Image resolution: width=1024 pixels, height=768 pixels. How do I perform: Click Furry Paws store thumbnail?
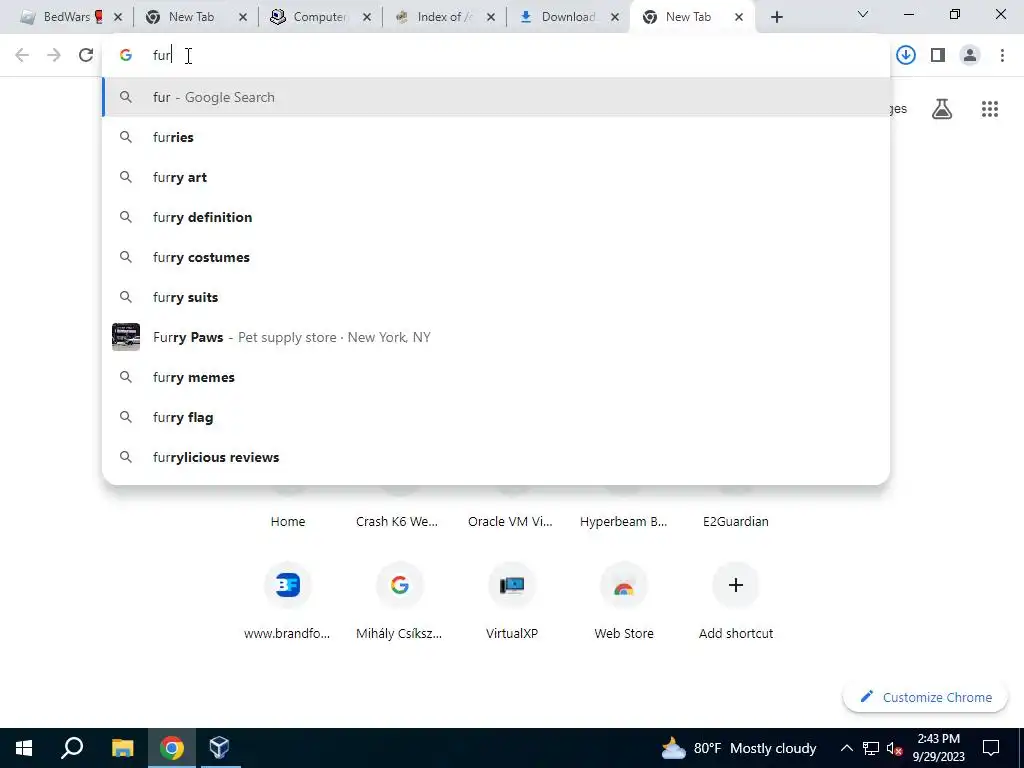tap(126, 337)
